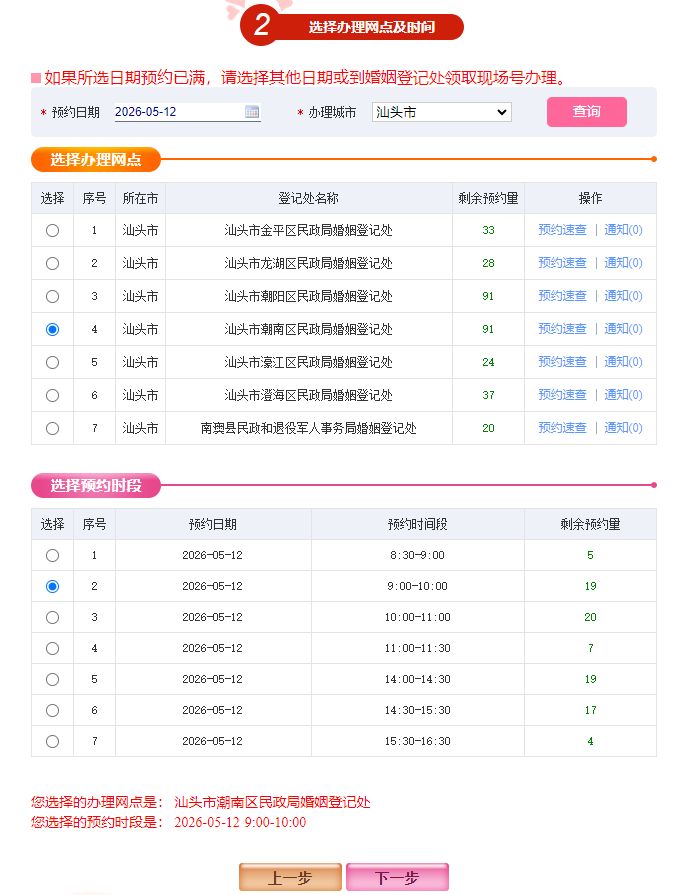Select radio for 潮南区民政局婚姻登记处
Screen dimensions: 682x895
(53, 329)
